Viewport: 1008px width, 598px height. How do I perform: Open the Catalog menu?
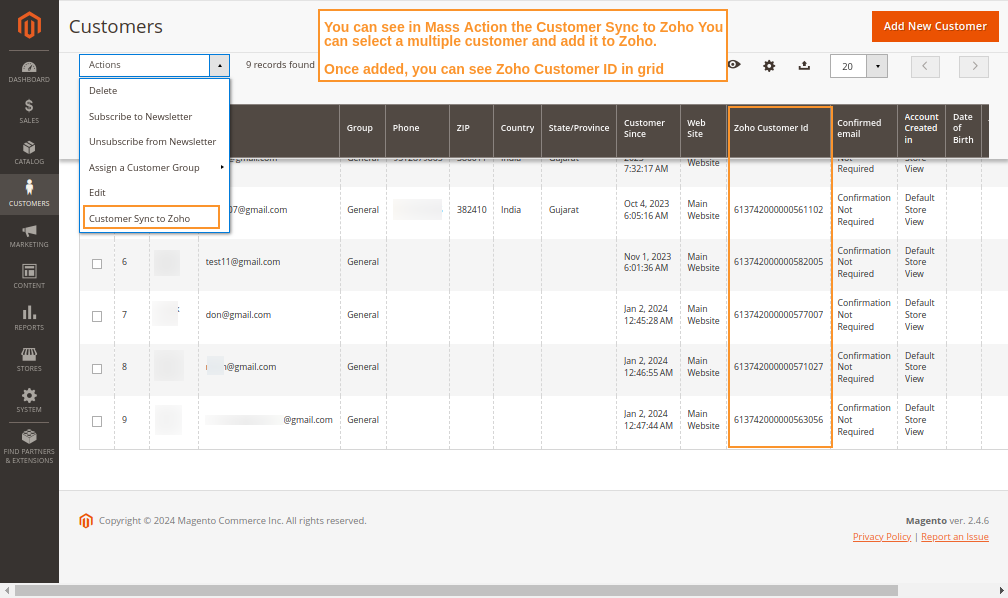pyautogui.click(x=29, y=148)
